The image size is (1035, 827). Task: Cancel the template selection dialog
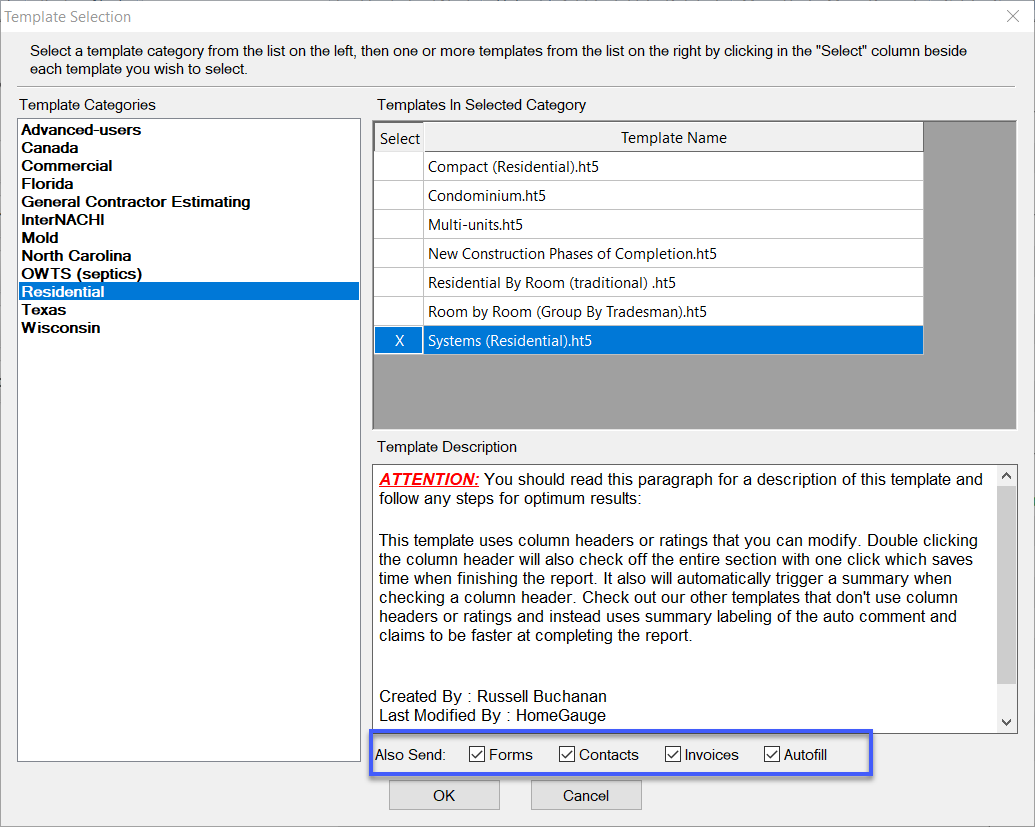pos(586,794)
